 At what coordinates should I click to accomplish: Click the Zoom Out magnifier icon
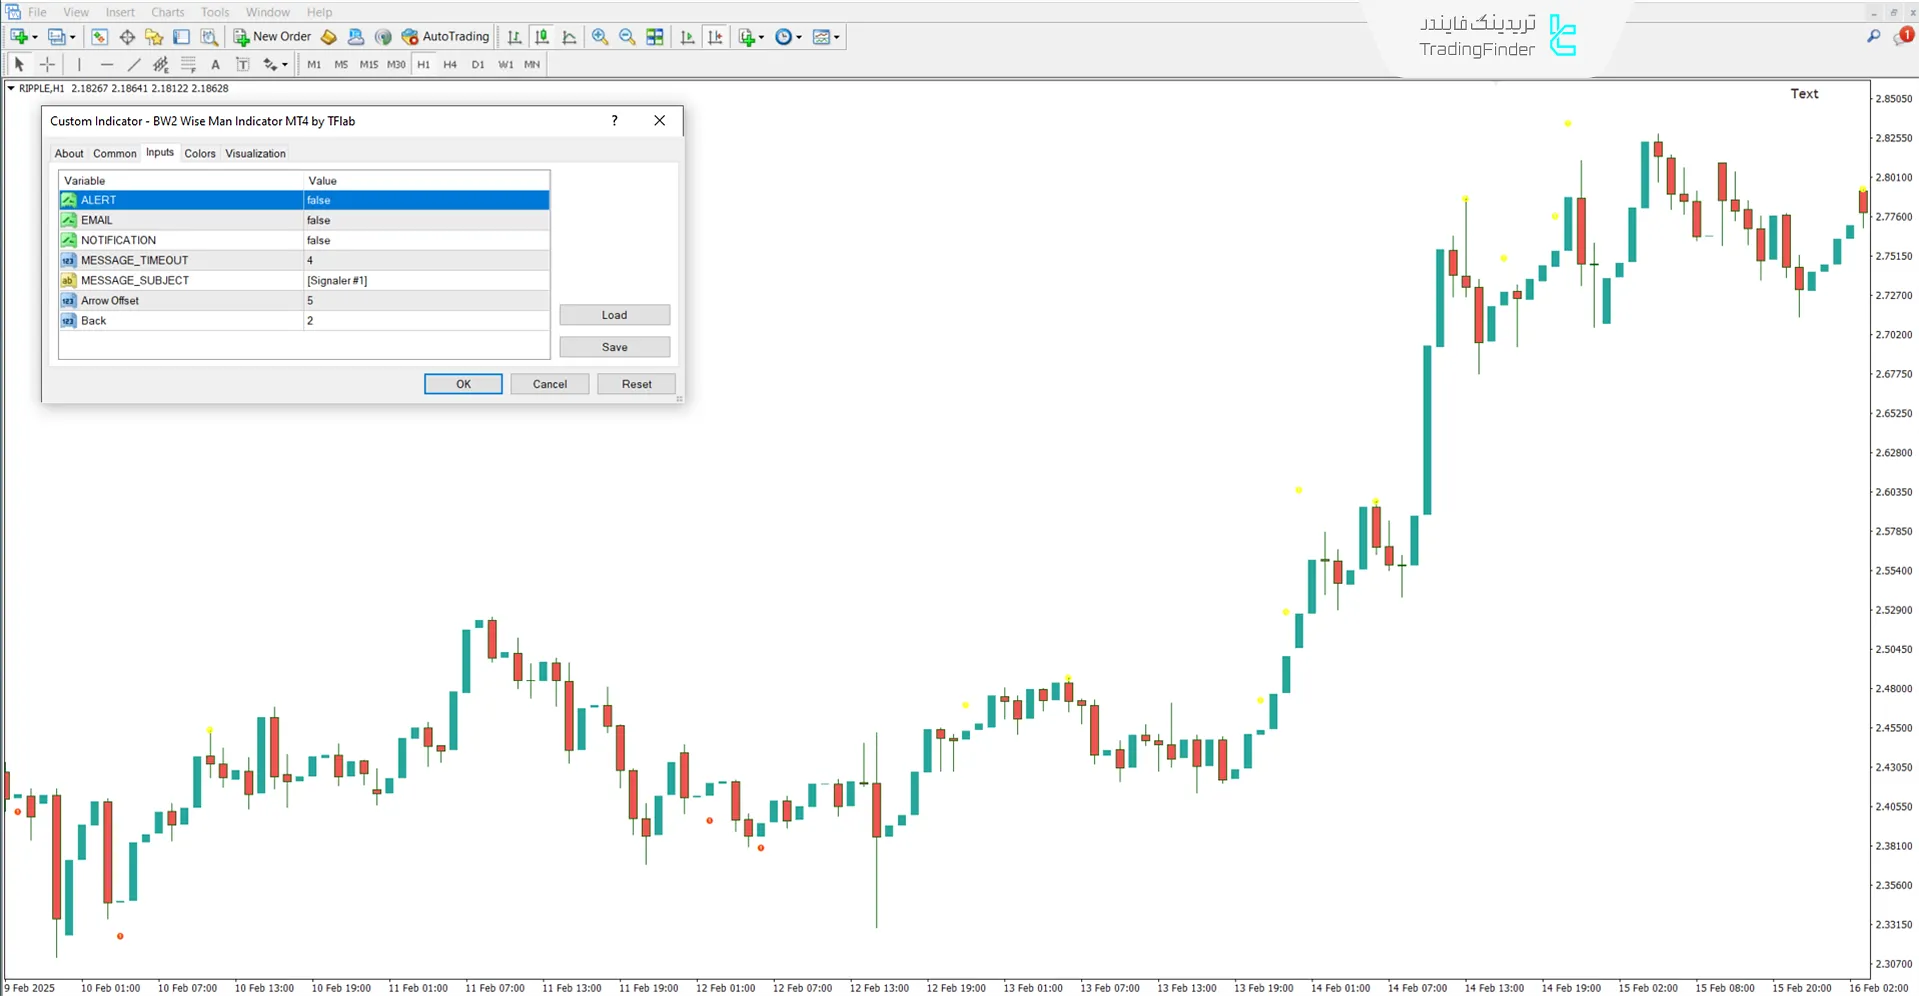point(627,37)
